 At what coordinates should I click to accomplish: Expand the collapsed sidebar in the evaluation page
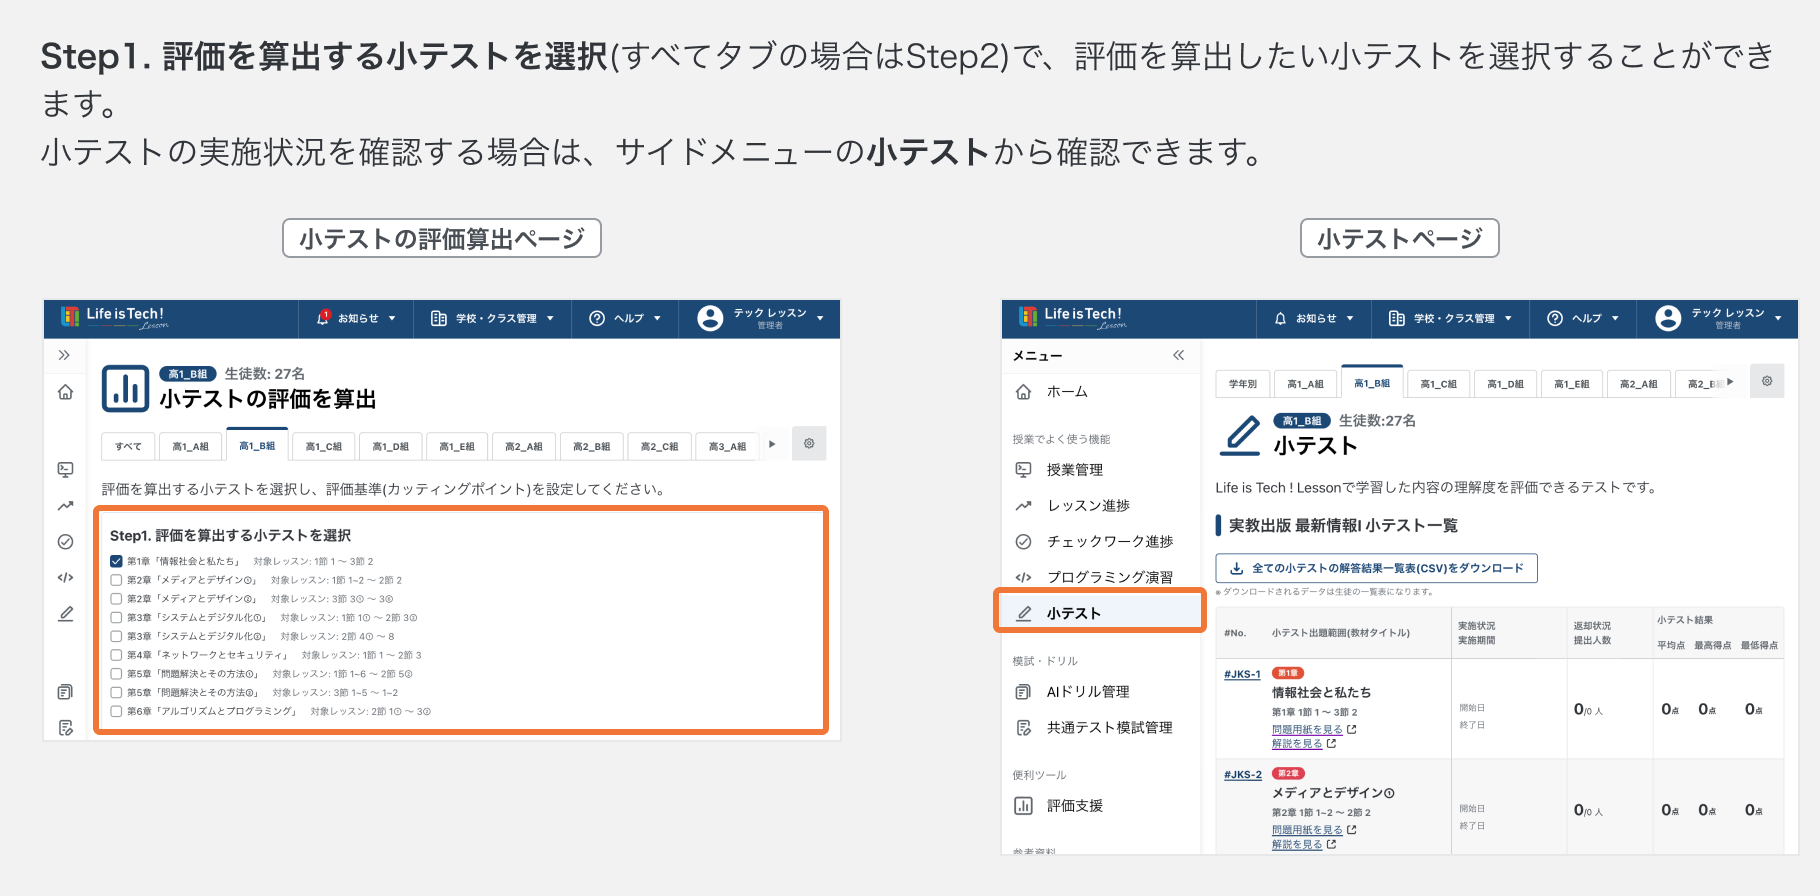(64, 355)
